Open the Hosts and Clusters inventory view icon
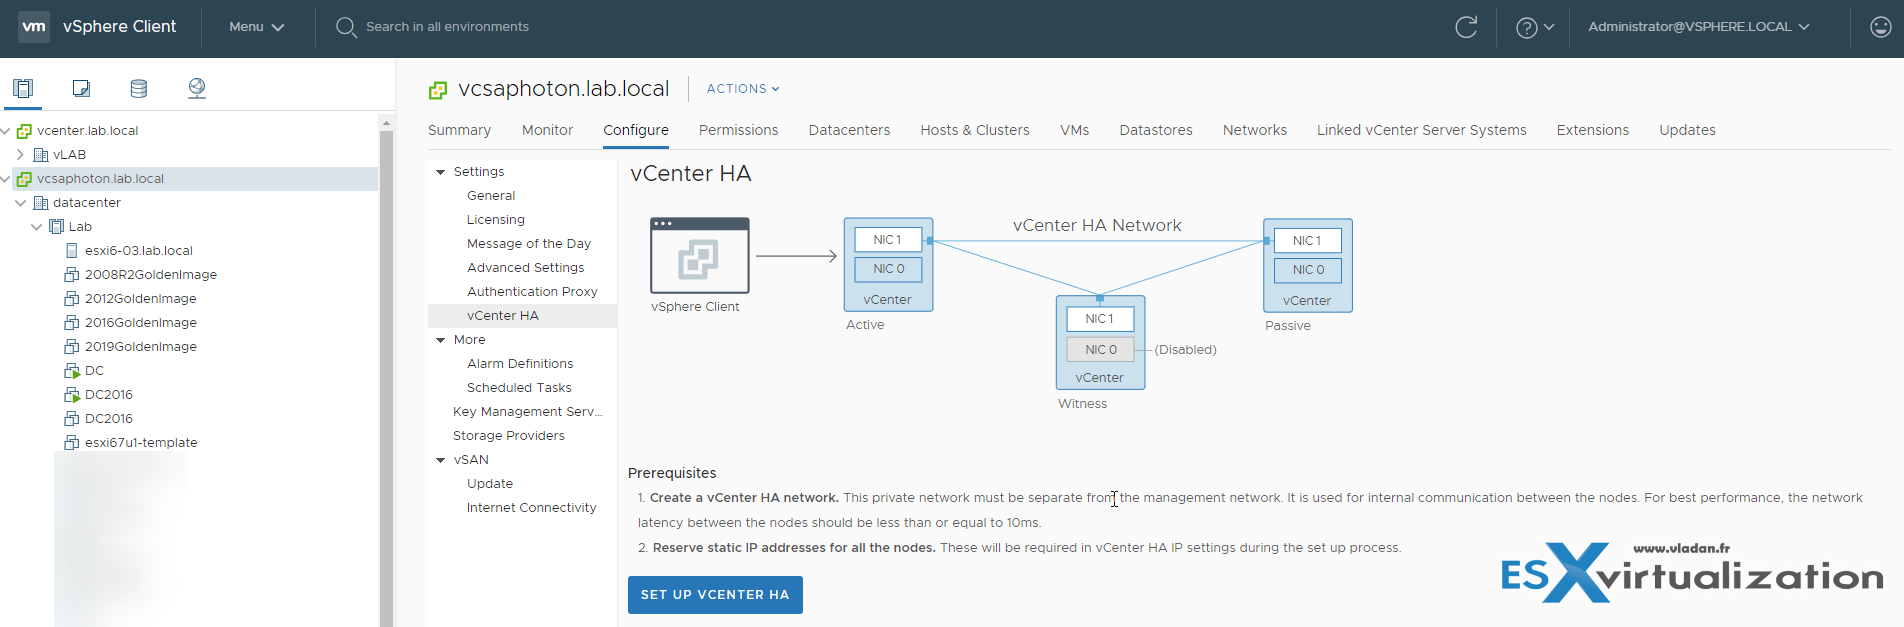 (23, 88)
